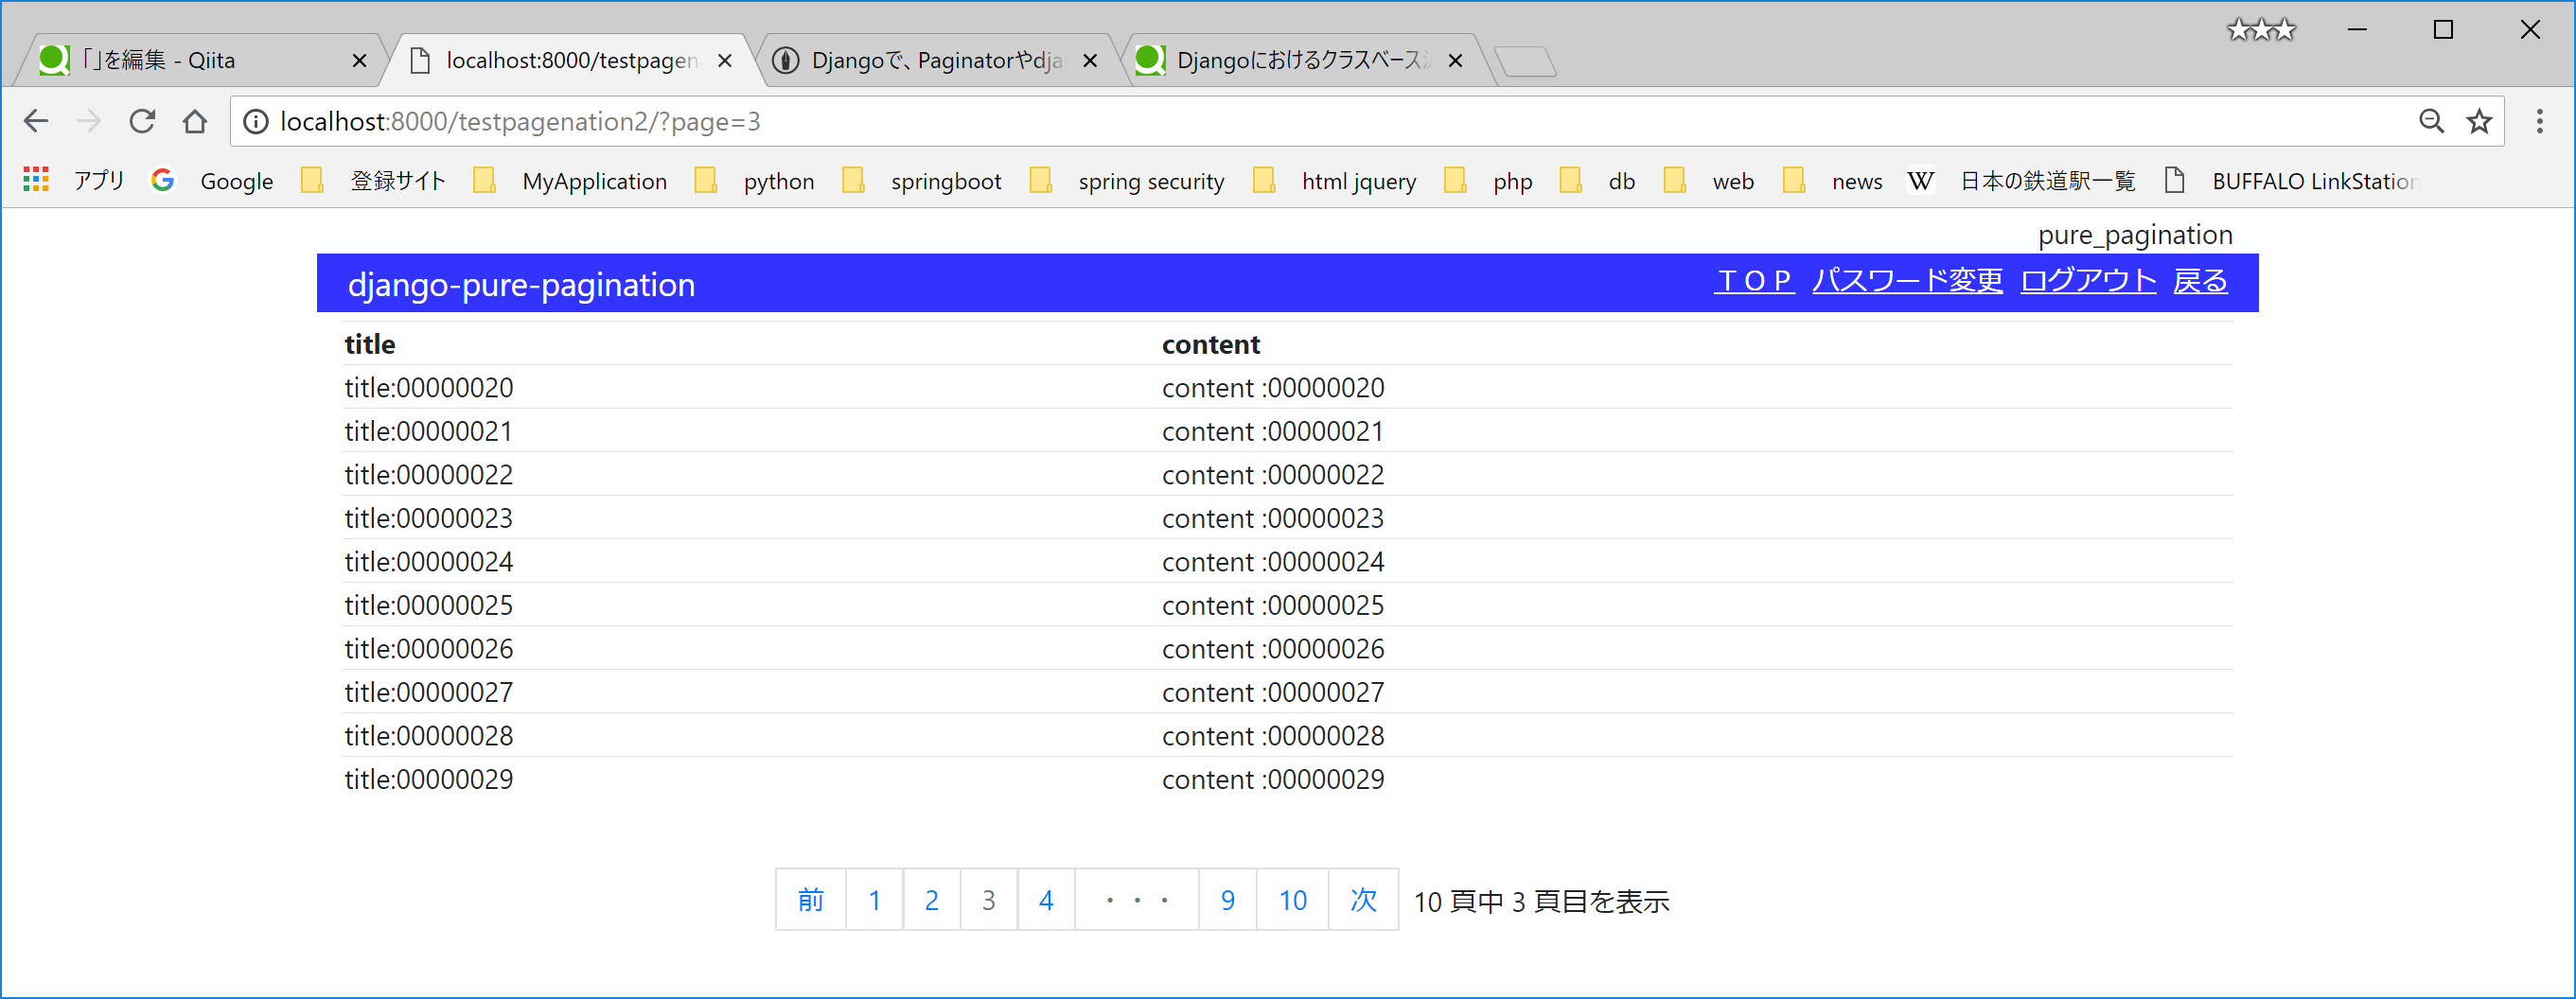Reload the current page

click(142, 121)
